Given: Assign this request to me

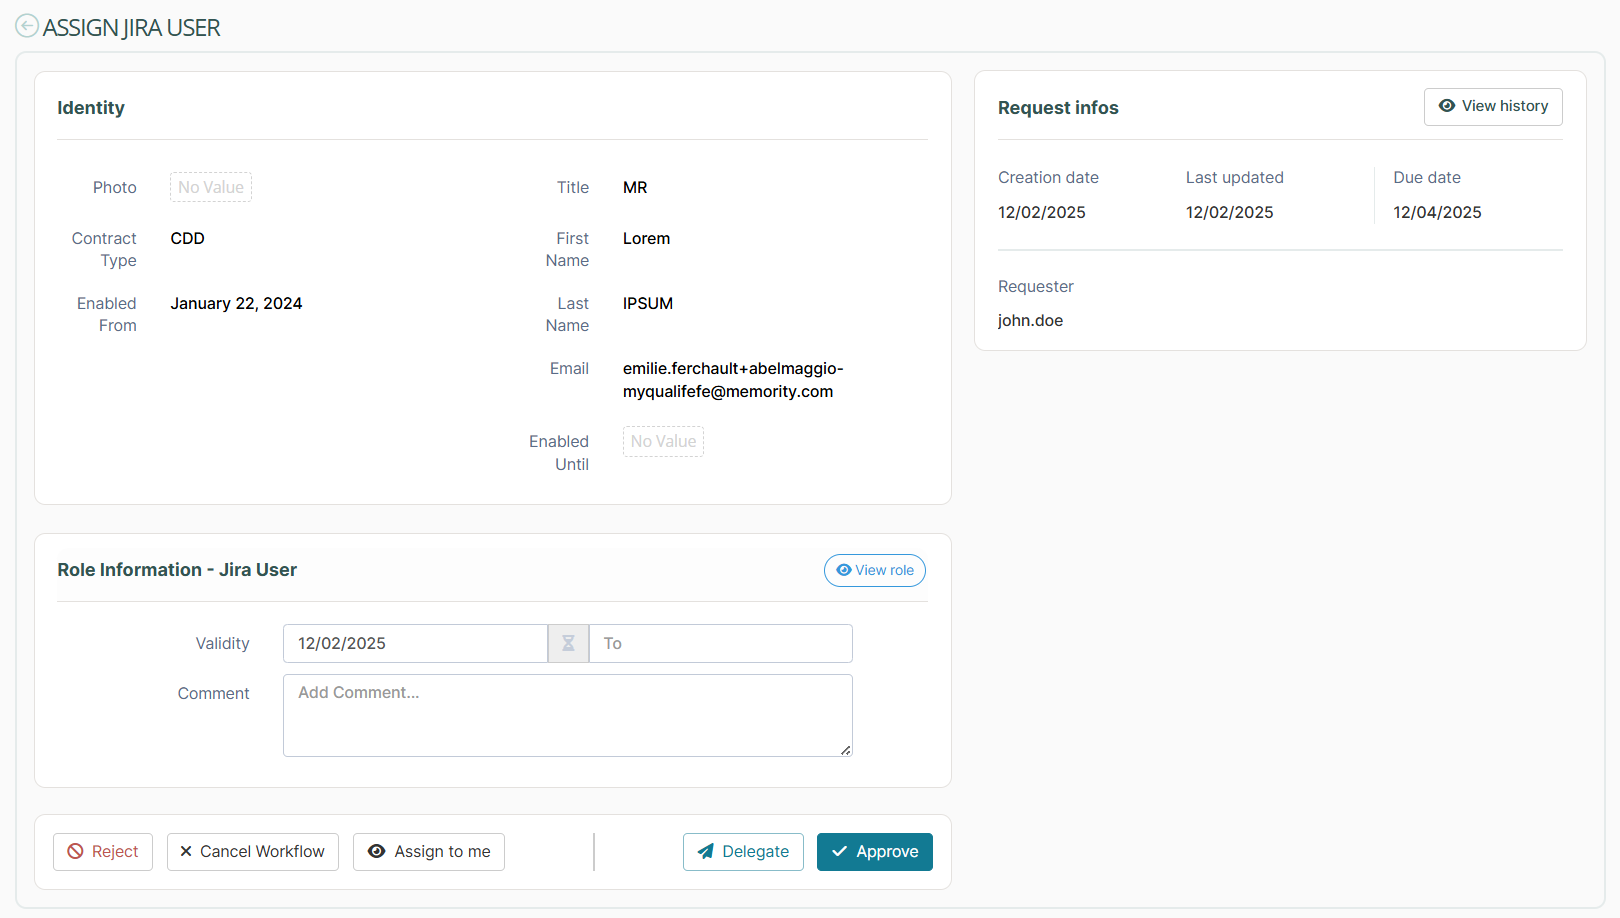Looking at the screenshot, I should (x=429, y=852).
